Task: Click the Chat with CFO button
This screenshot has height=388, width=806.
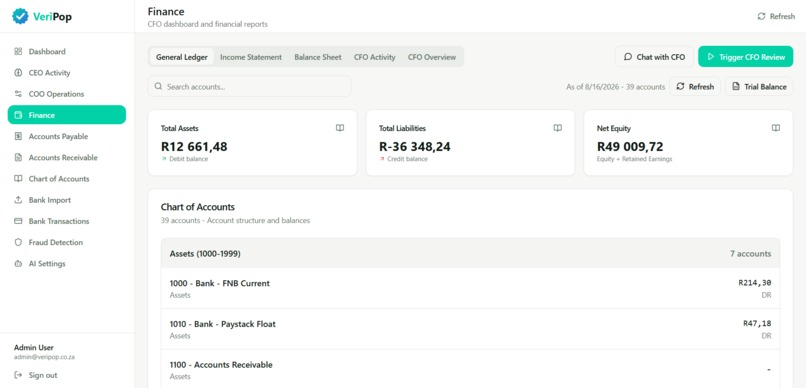Action: tap(654, 57)
